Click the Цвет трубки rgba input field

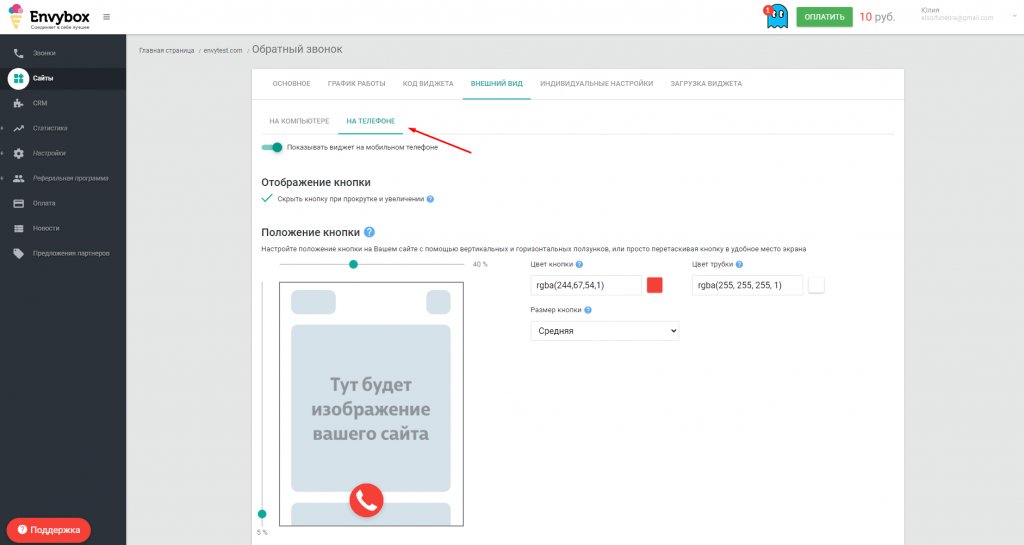pos(747,285)
